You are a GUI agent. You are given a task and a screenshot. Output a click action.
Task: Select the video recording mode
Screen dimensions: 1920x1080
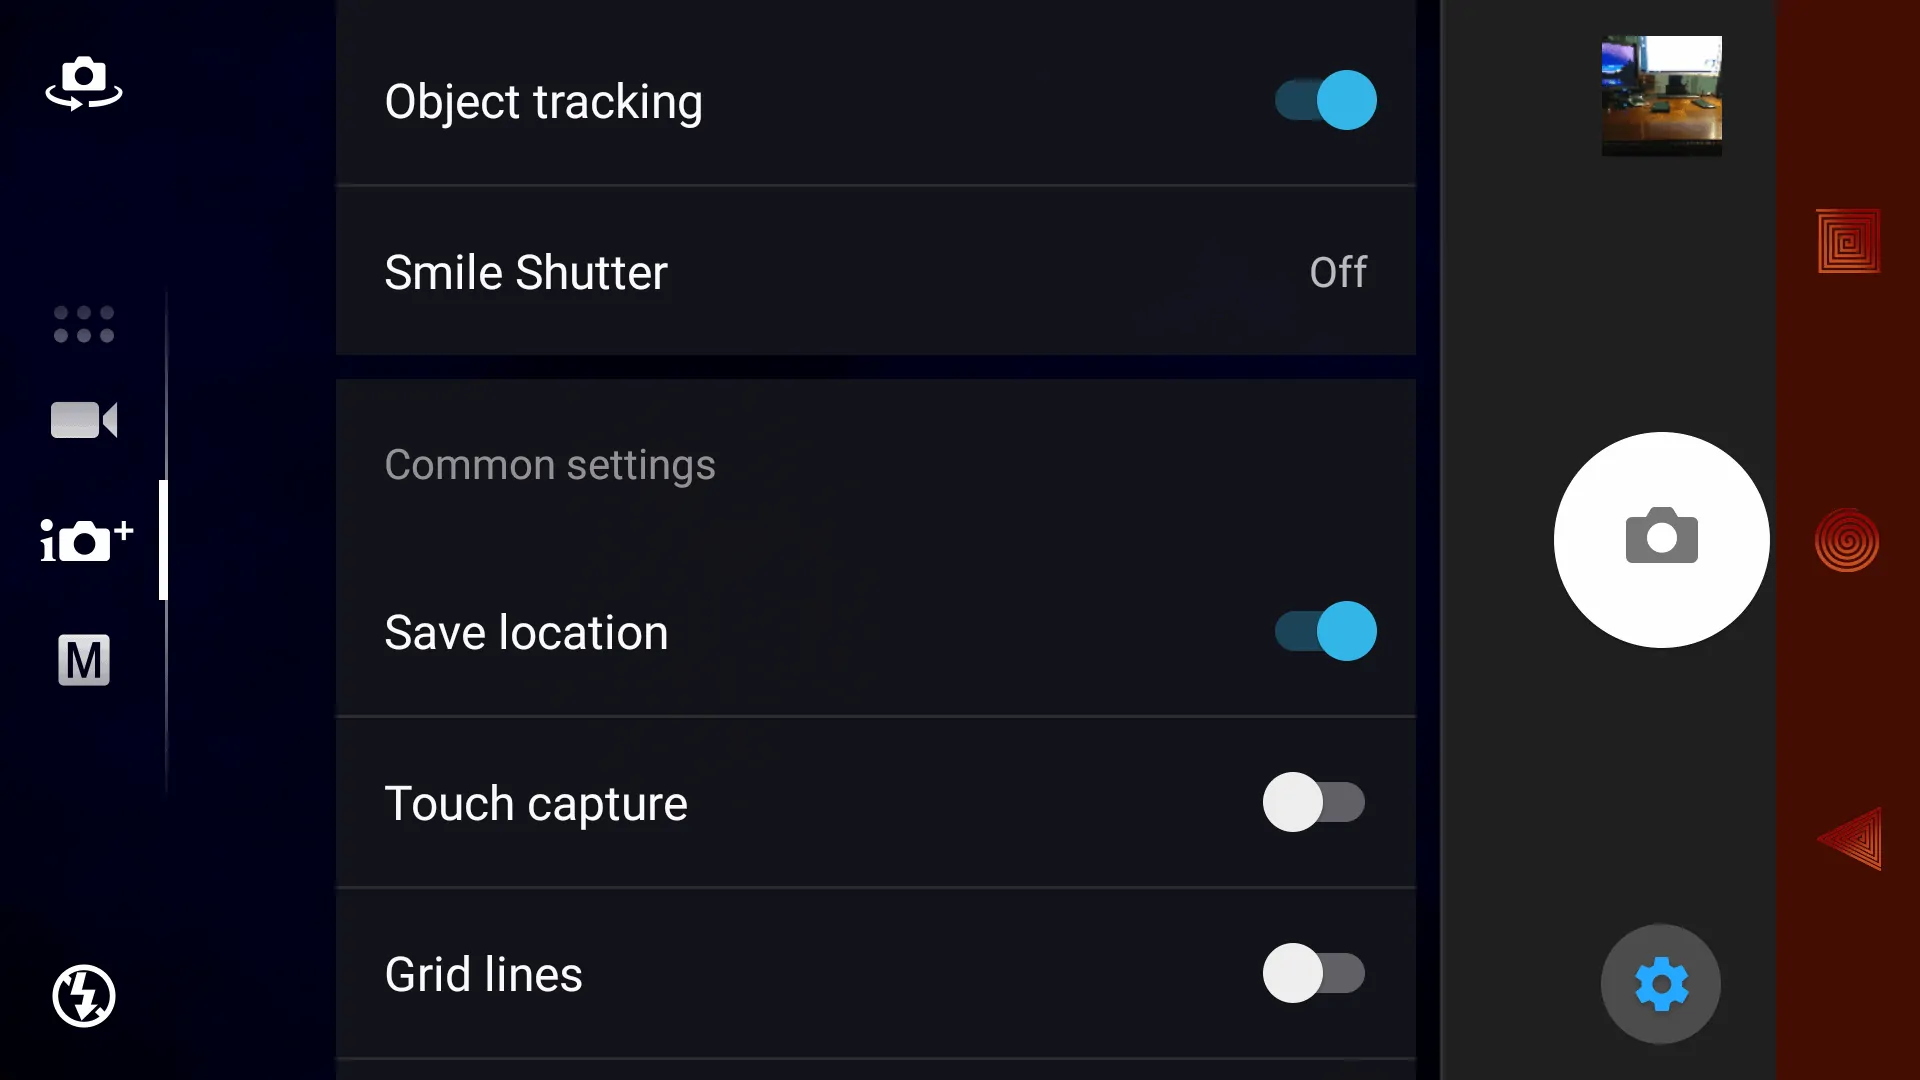(x=83, y=419)
